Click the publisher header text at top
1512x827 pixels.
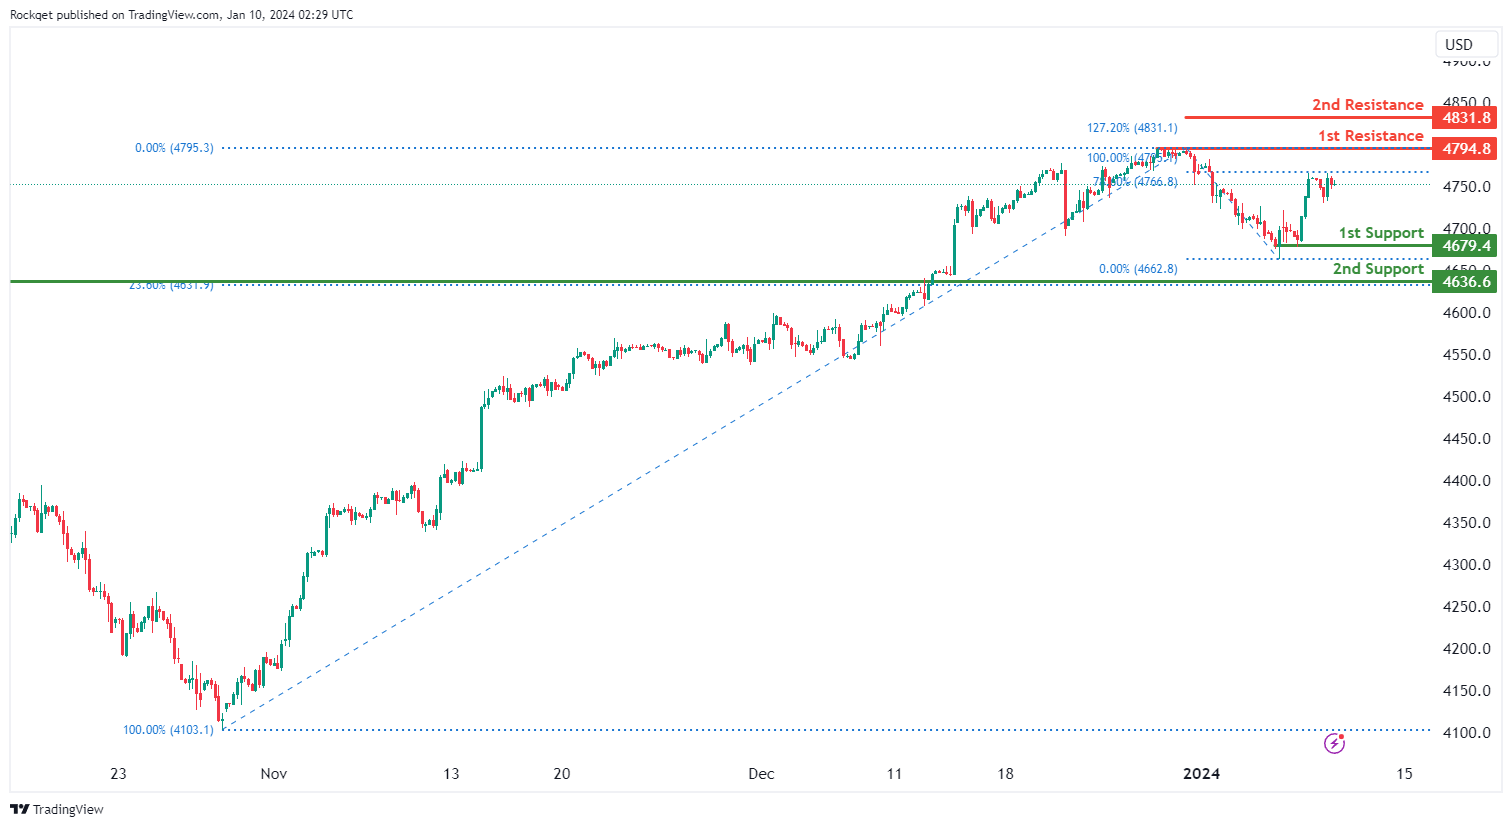[181, 15]
